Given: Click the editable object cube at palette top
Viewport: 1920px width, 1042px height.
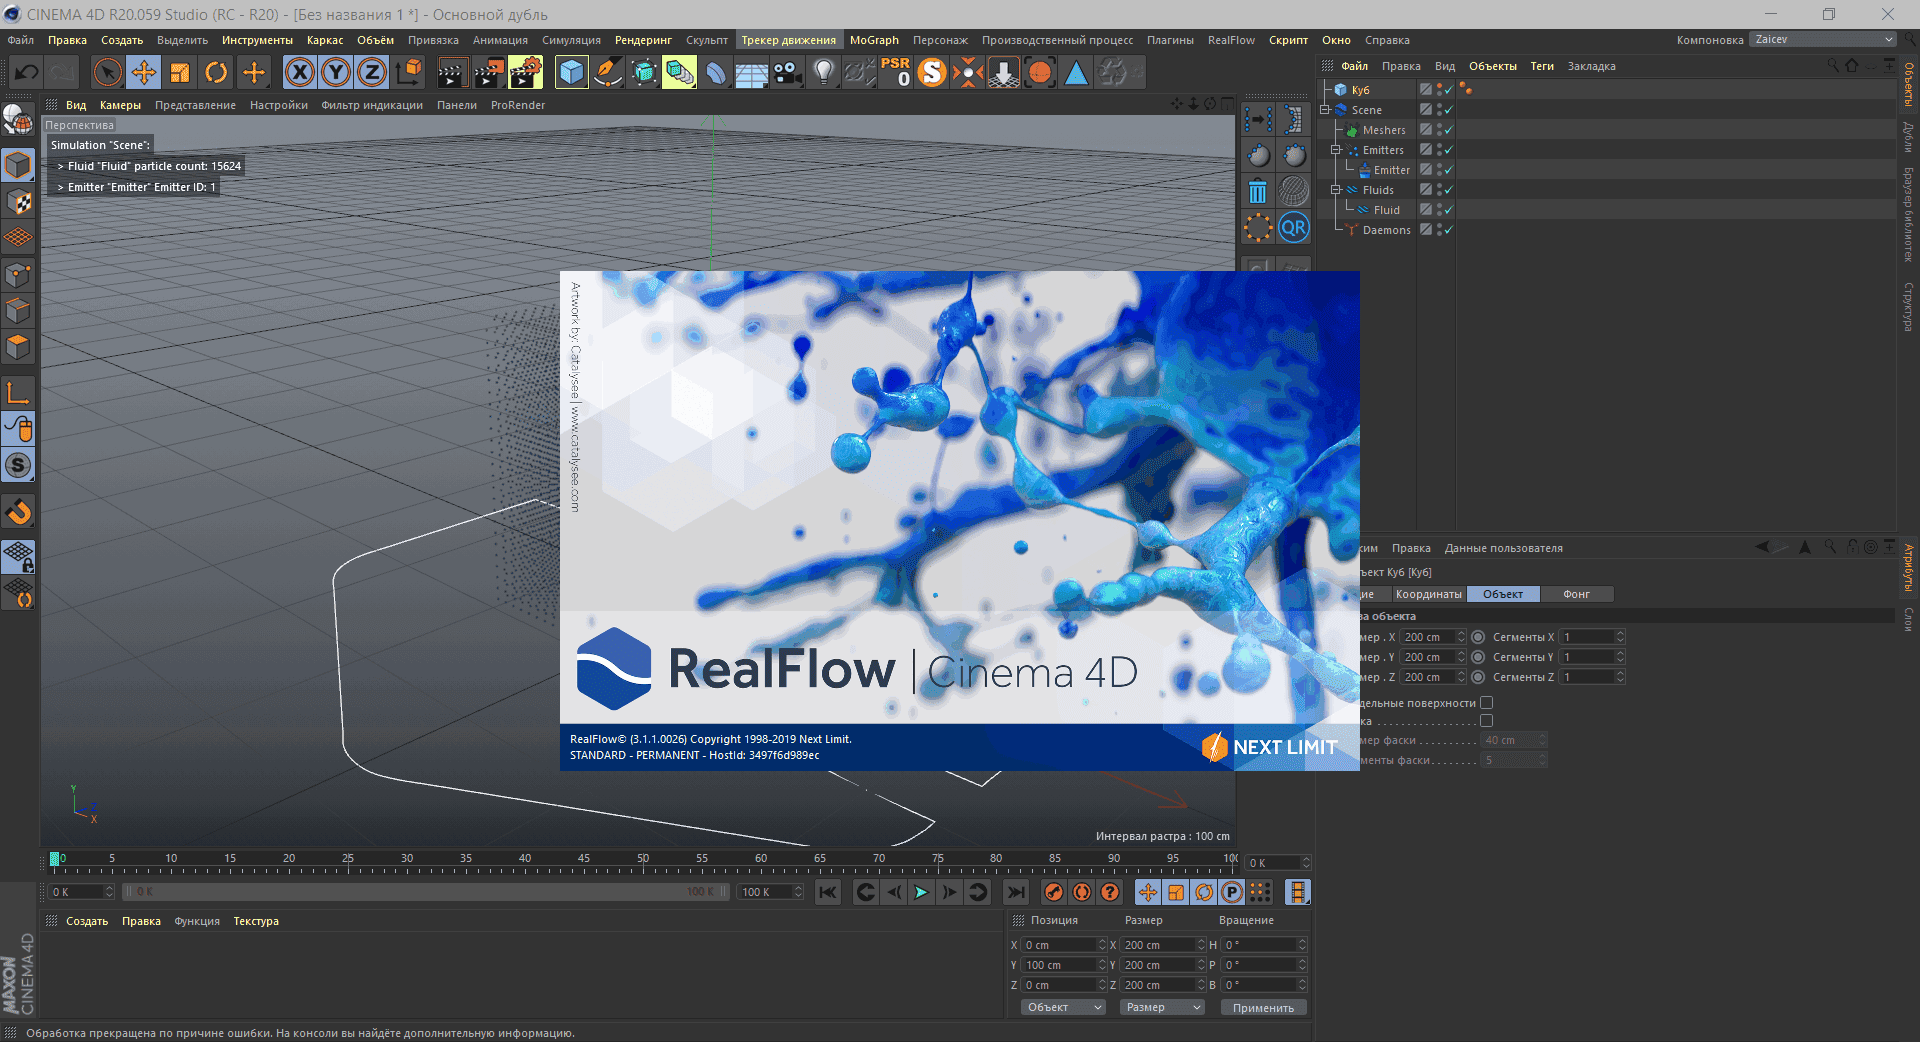Looking at the screenshot, I should point(18,165).
